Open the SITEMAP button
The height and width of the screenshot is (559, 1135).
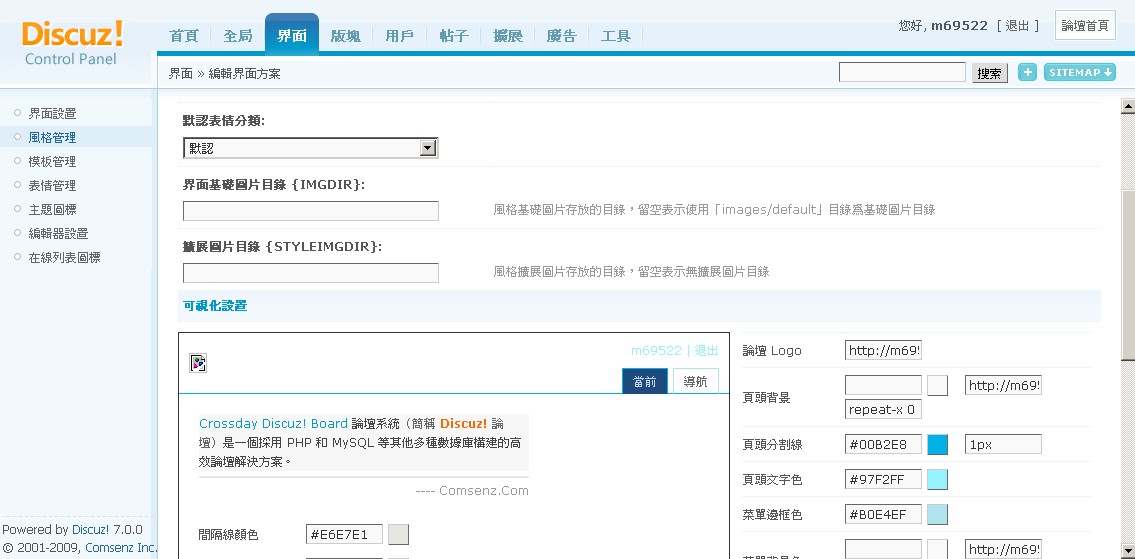pos(1079,72)
